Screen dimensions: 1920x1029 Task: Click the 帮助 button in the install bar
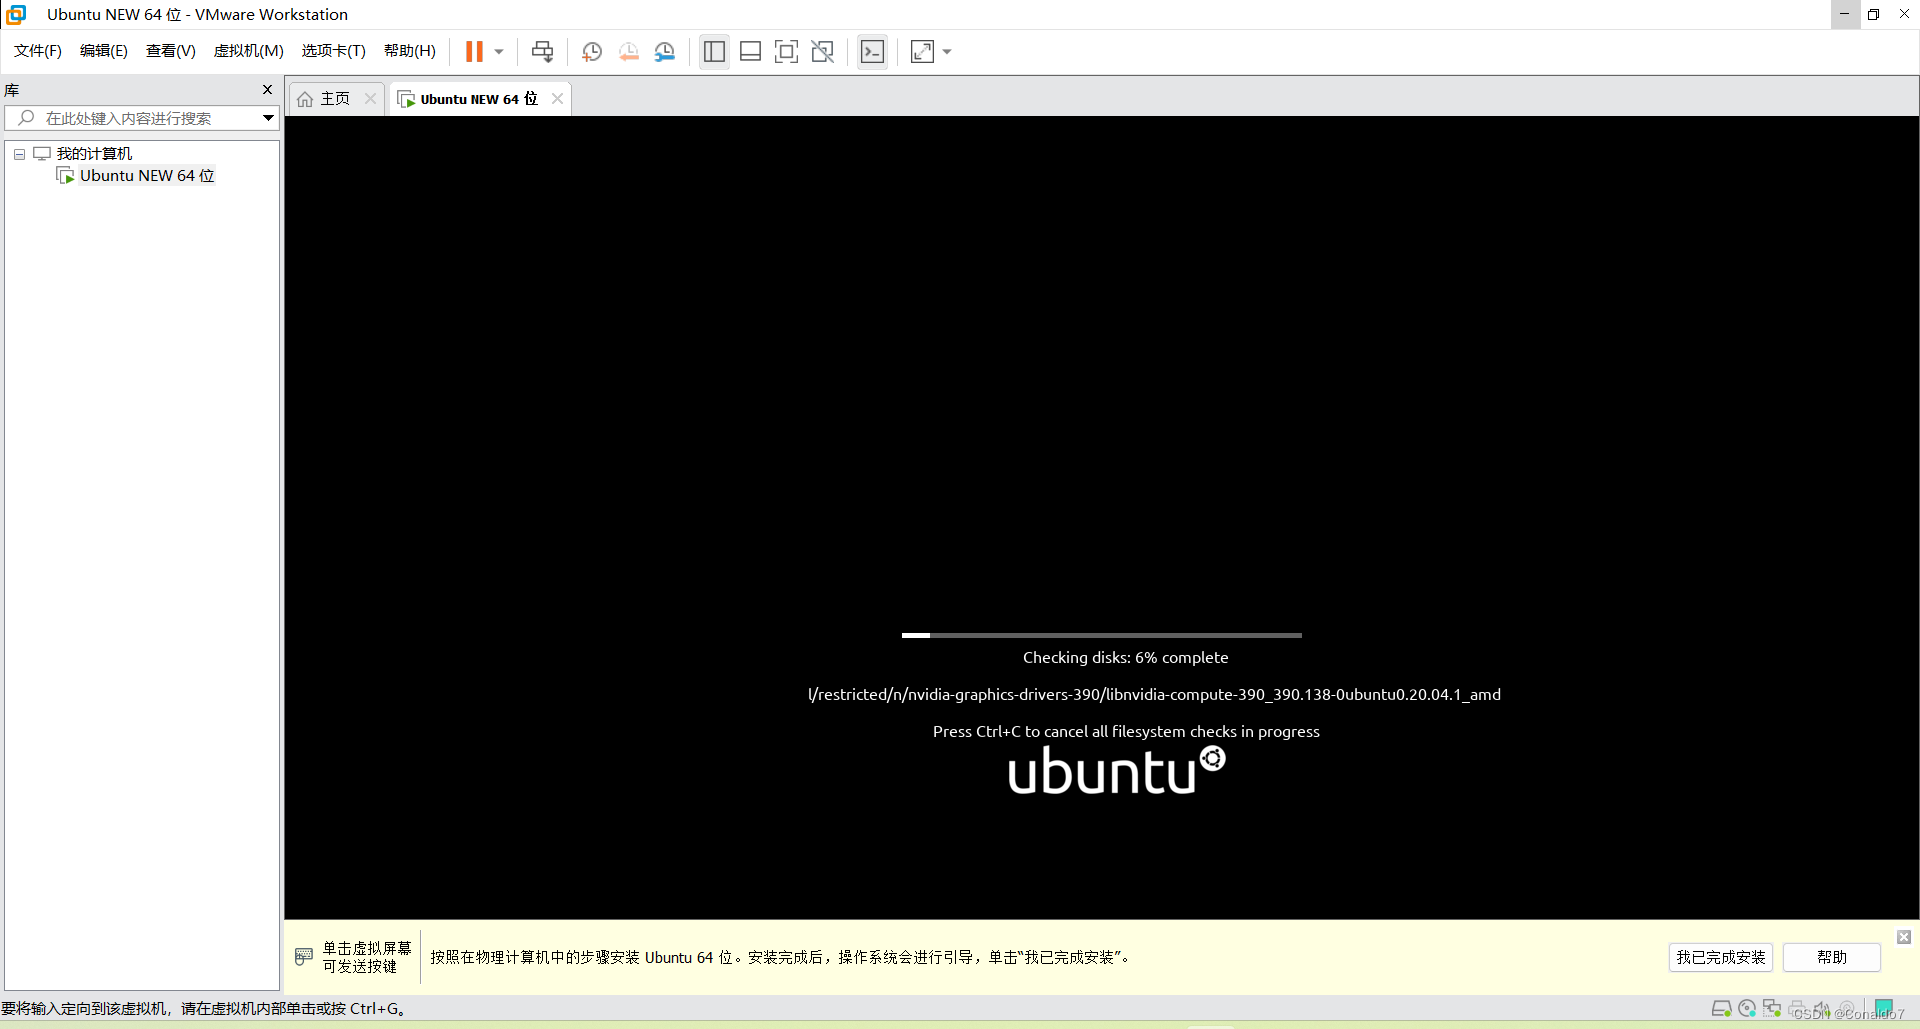pyautogui.click(x=1832, y=957)
